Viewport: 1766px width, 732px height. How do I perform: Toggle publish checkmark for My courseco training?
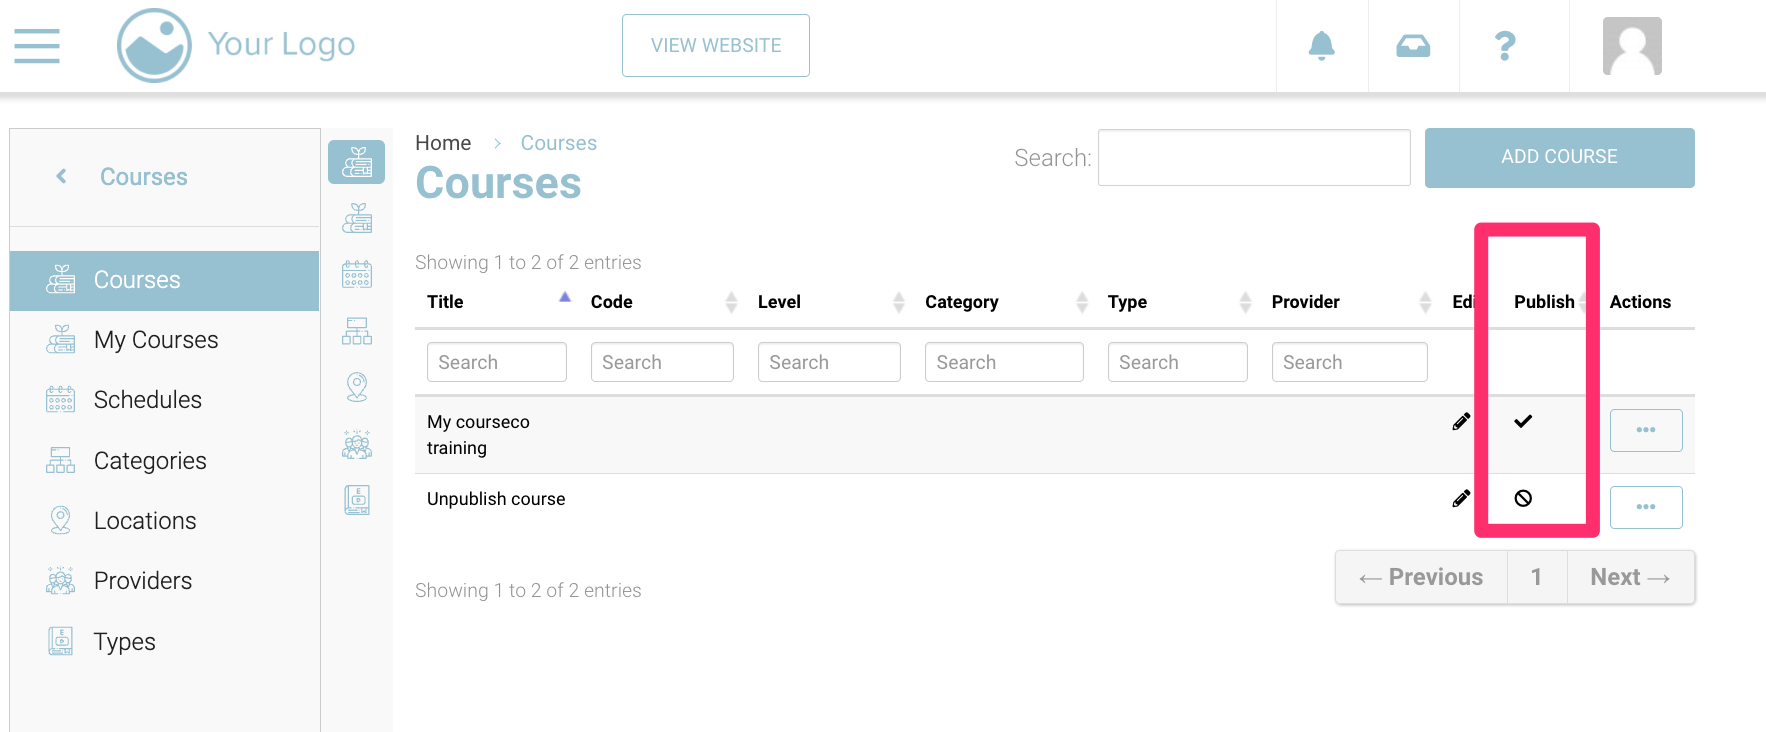click(x=1522, y=422)
